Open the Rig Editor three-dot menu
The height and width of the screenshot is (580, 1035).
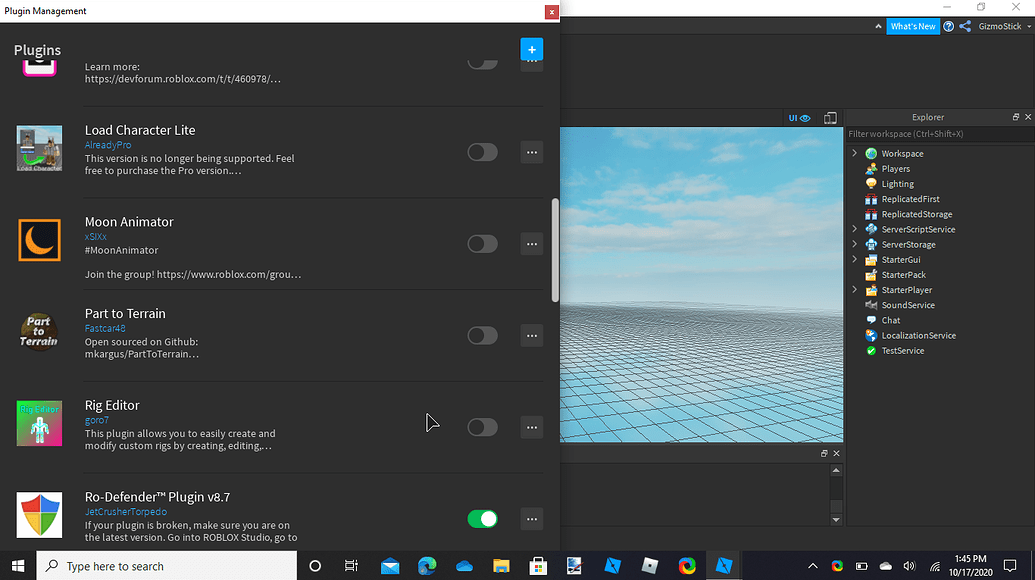(x=531, y=428)
